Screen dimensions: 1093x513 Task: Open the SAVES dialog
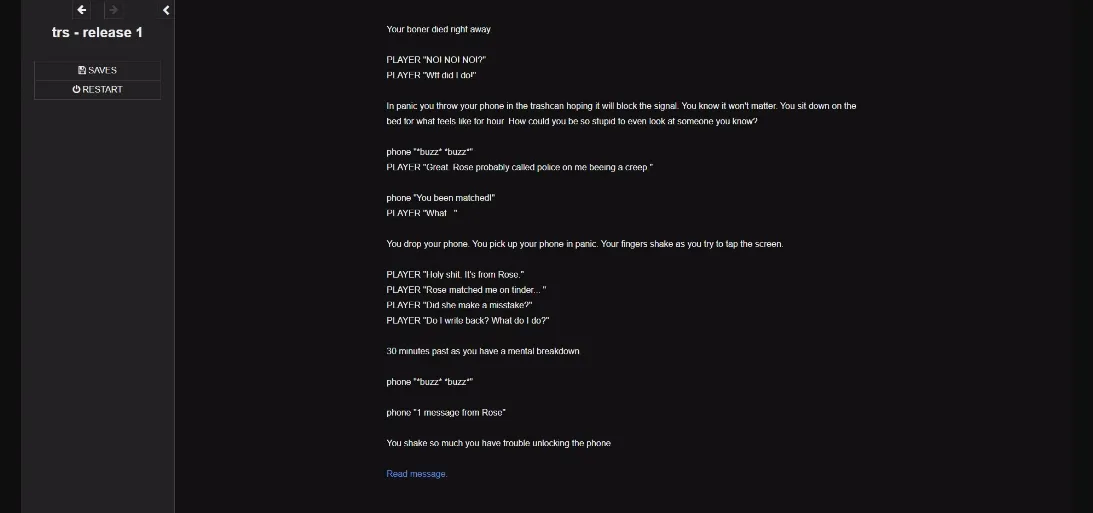coord(97,70)
